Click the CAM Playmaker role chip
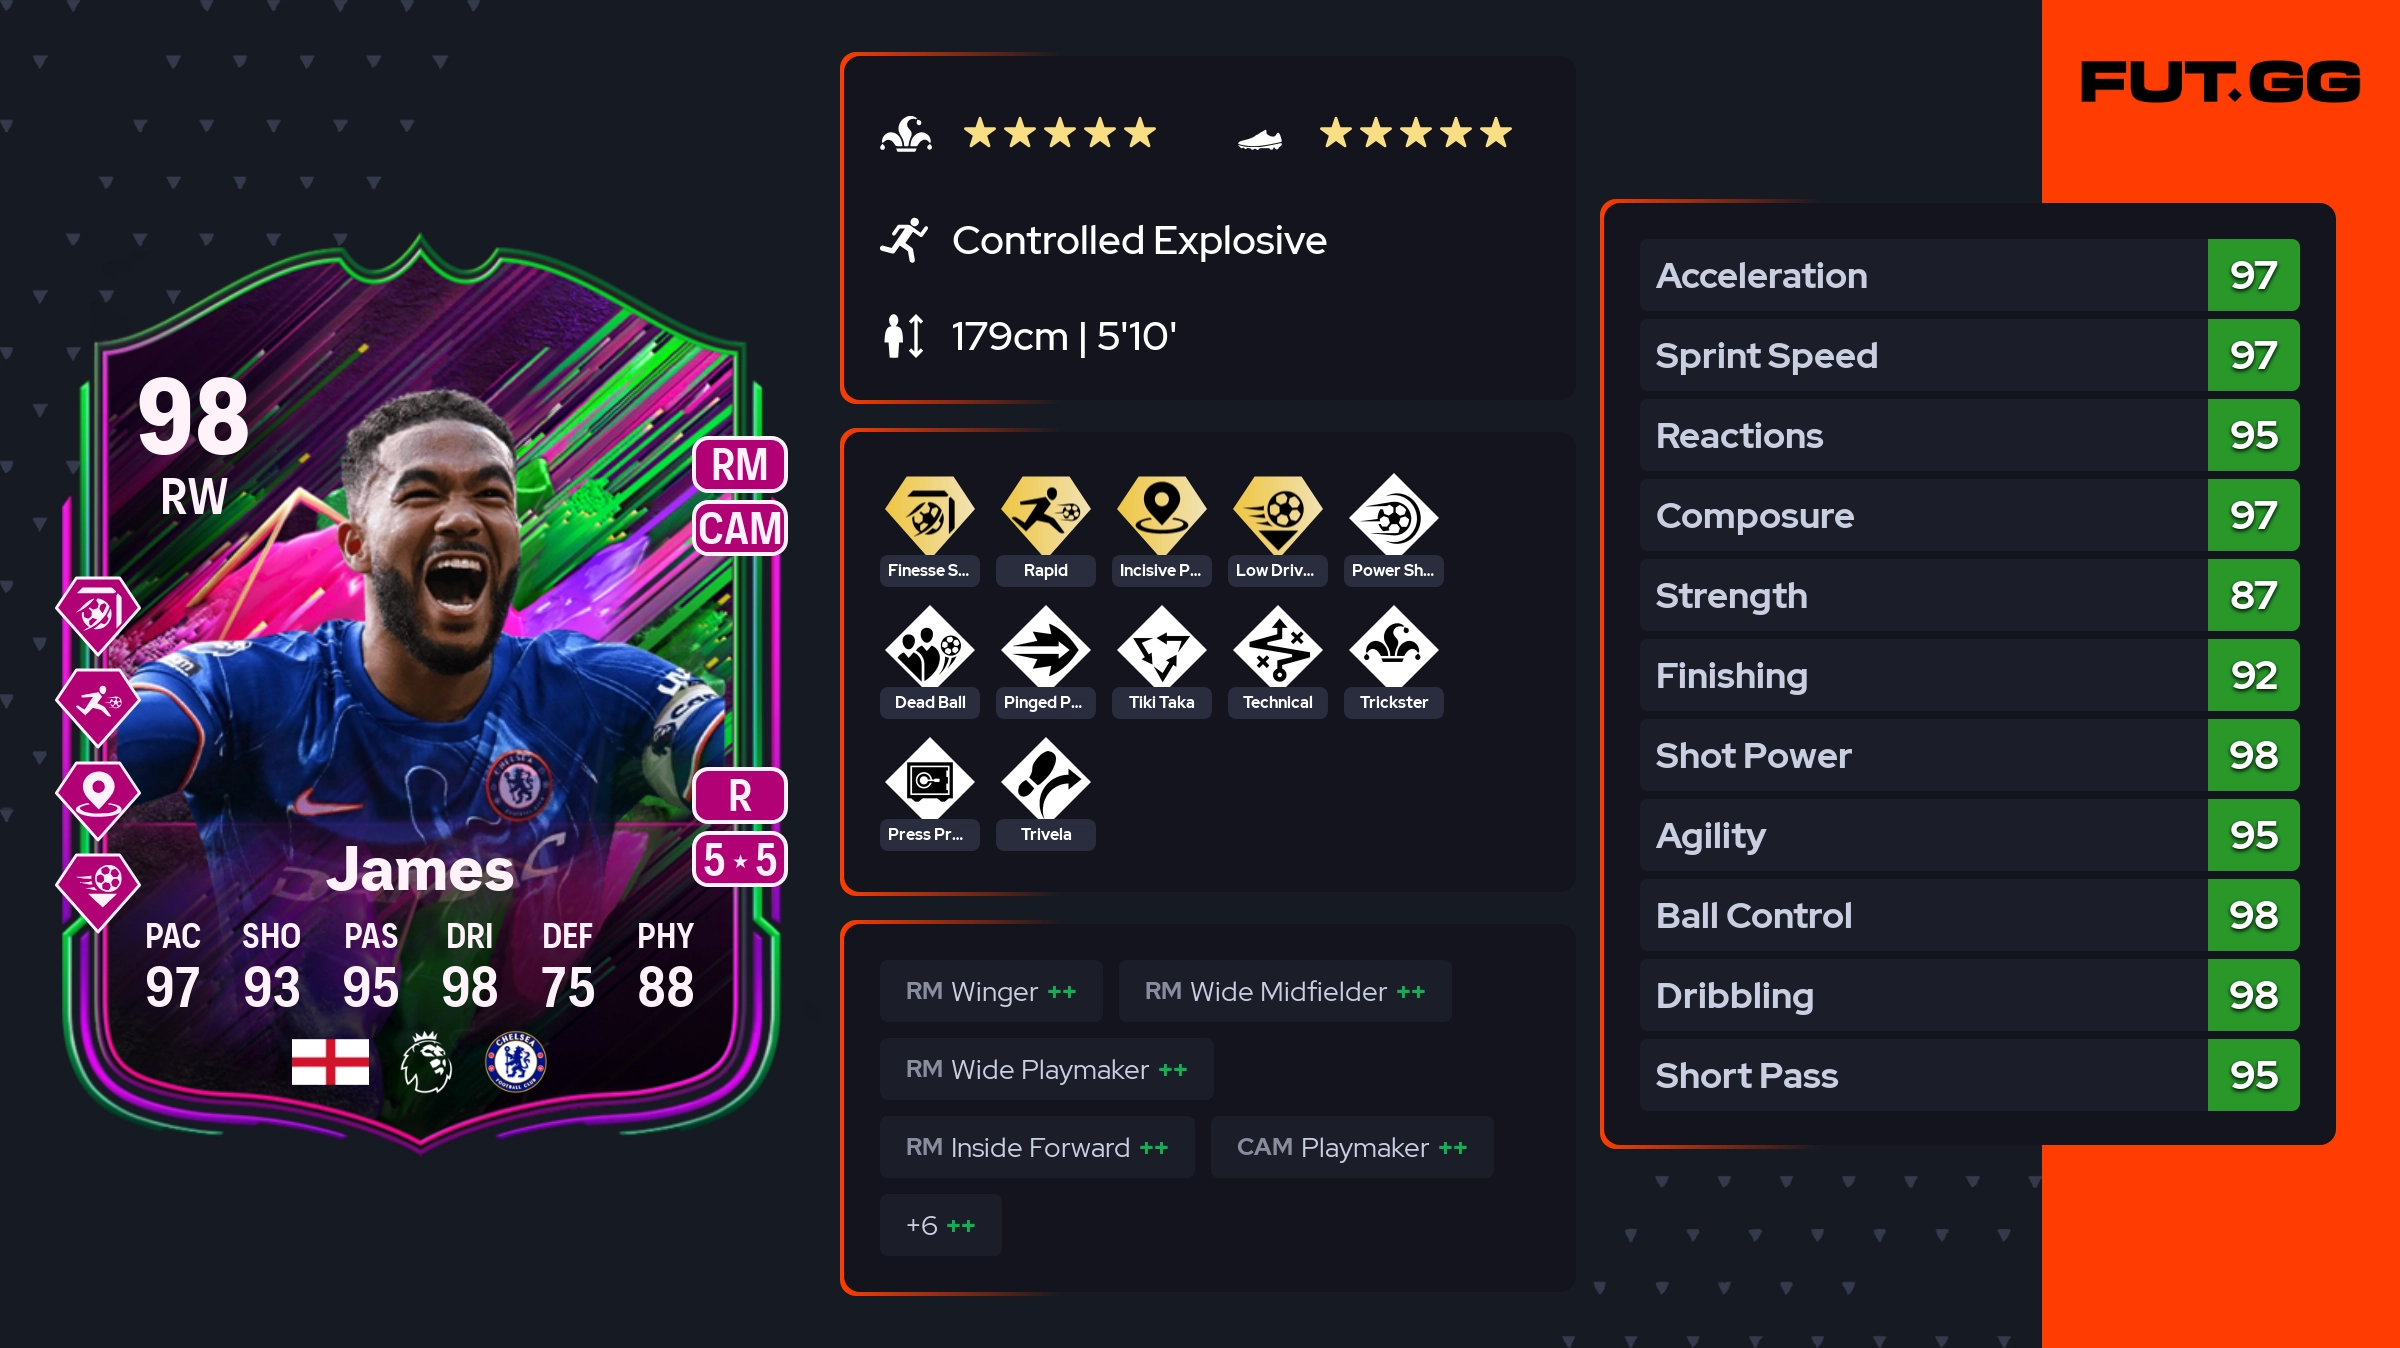 (x=1352, y=1147)
